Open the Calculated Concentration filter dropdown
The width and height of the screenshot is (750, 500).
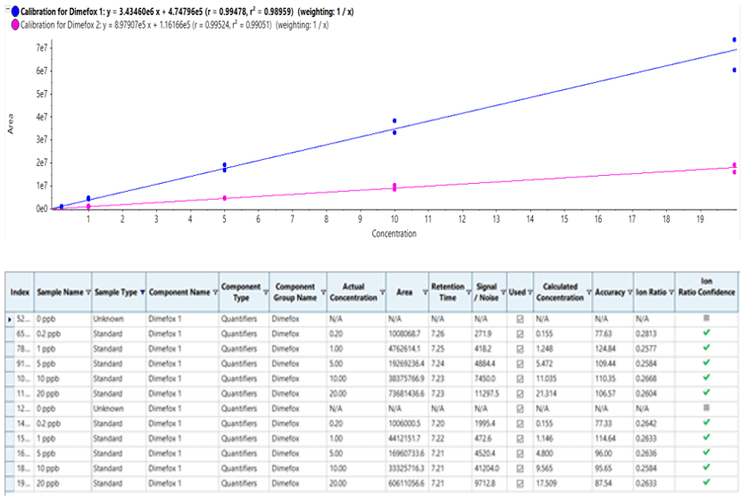(x=587, y=292)
